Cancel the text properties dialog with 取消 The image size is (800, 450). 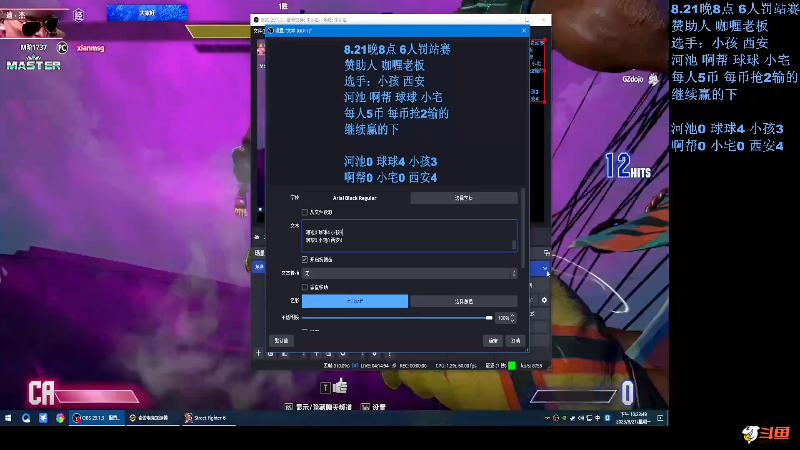[x=515, y=340]
